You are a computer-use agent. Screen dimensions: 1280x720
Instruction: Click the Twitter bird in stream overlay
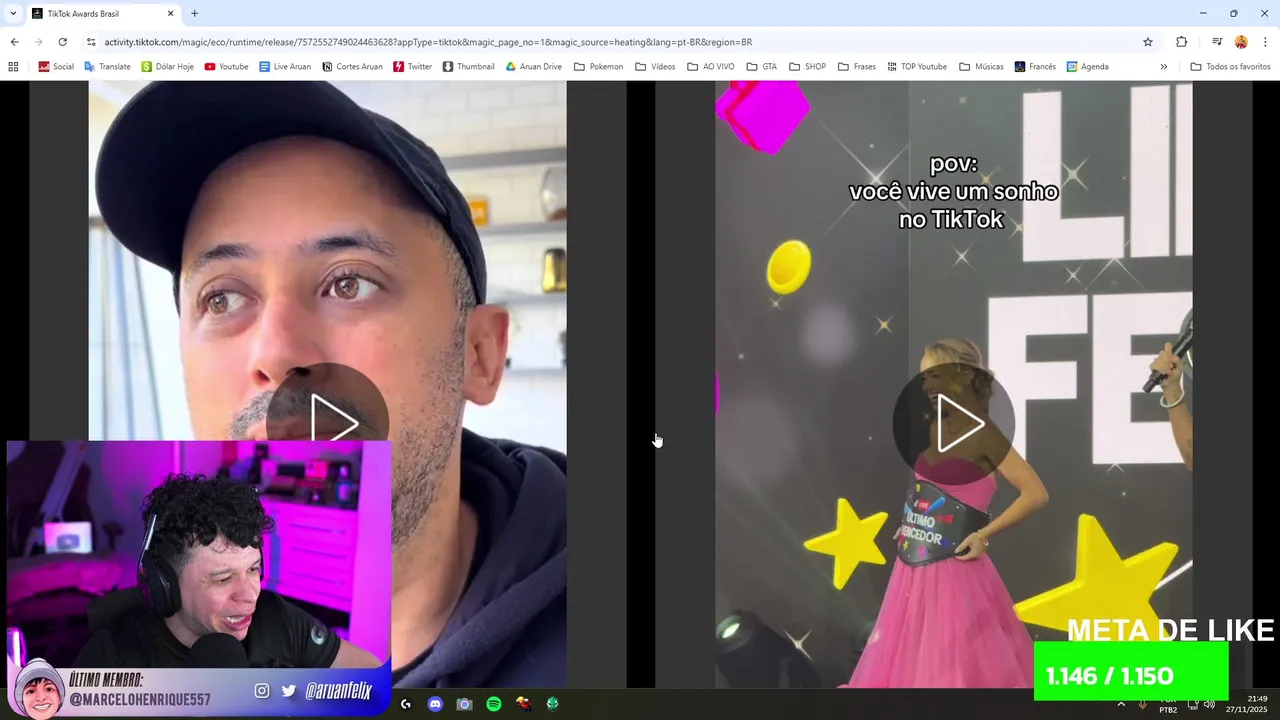(289, 690)
